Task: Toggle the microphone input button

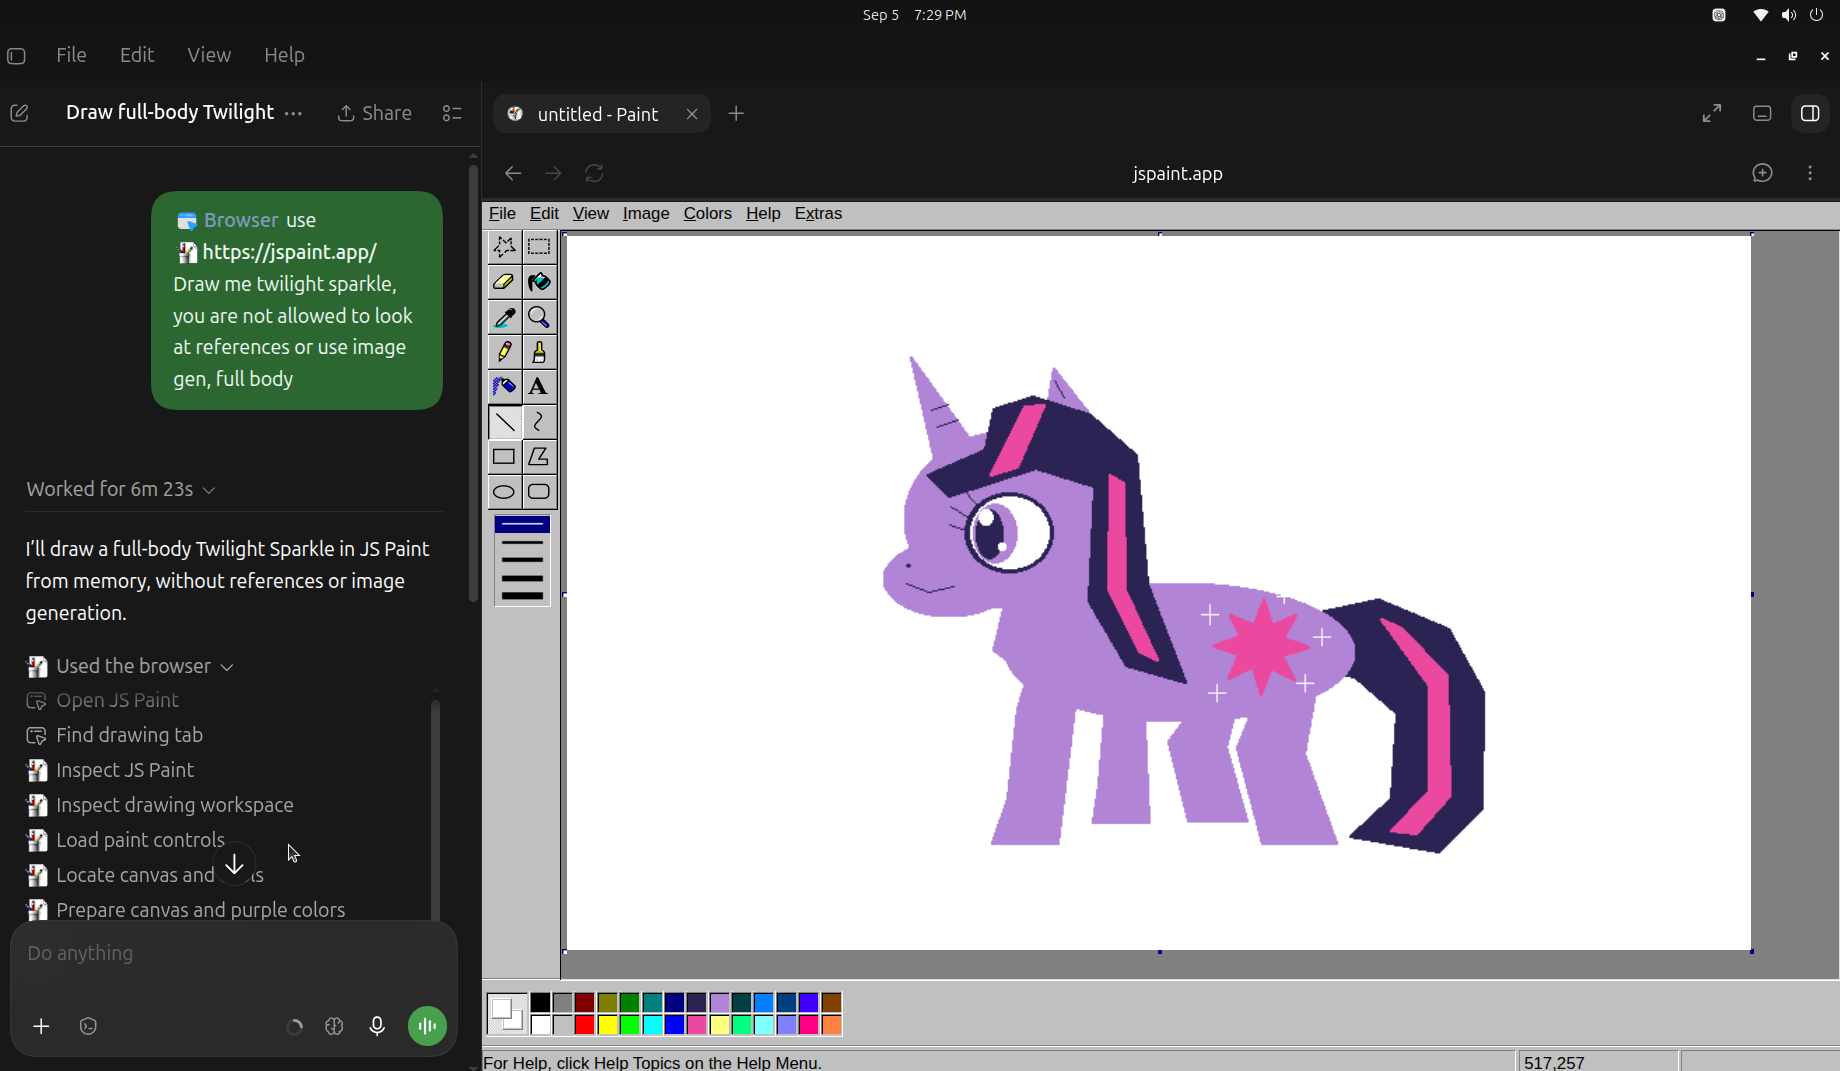Action: click(x=377, y=1026)
